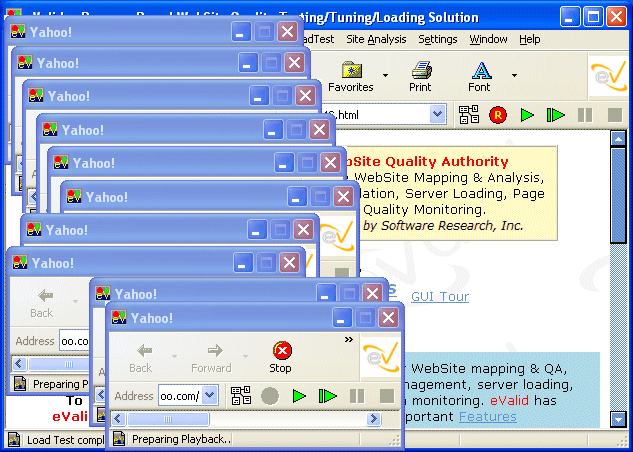The height and width of the screenshot is (452, 633).
Task: Click left scroll arrow in 'Preparing P' window
Action: tap(19, 364)
